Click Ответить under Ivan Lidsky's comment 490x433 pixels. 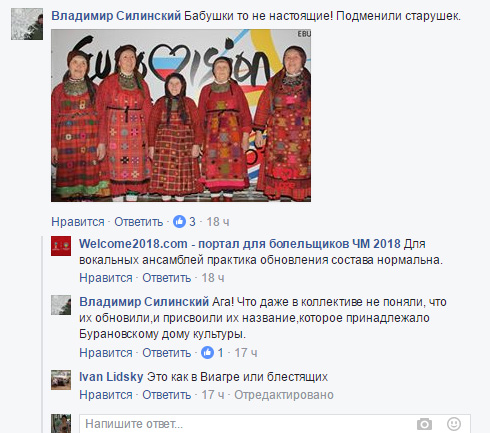(x=167, y=395)
